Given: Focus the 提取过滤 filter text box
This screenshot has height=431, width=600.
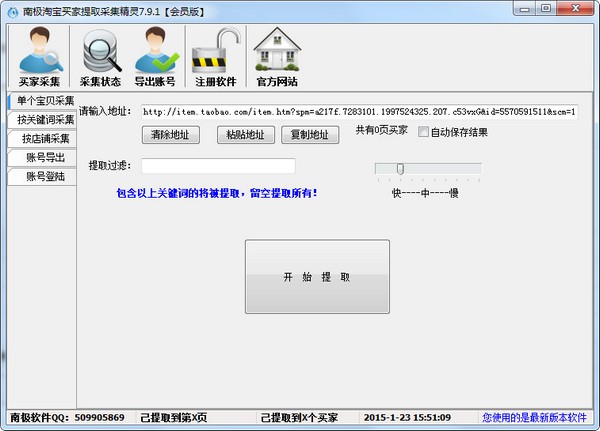Looking at the screenshot, I should pyautogui.click(x=218, y=166).
